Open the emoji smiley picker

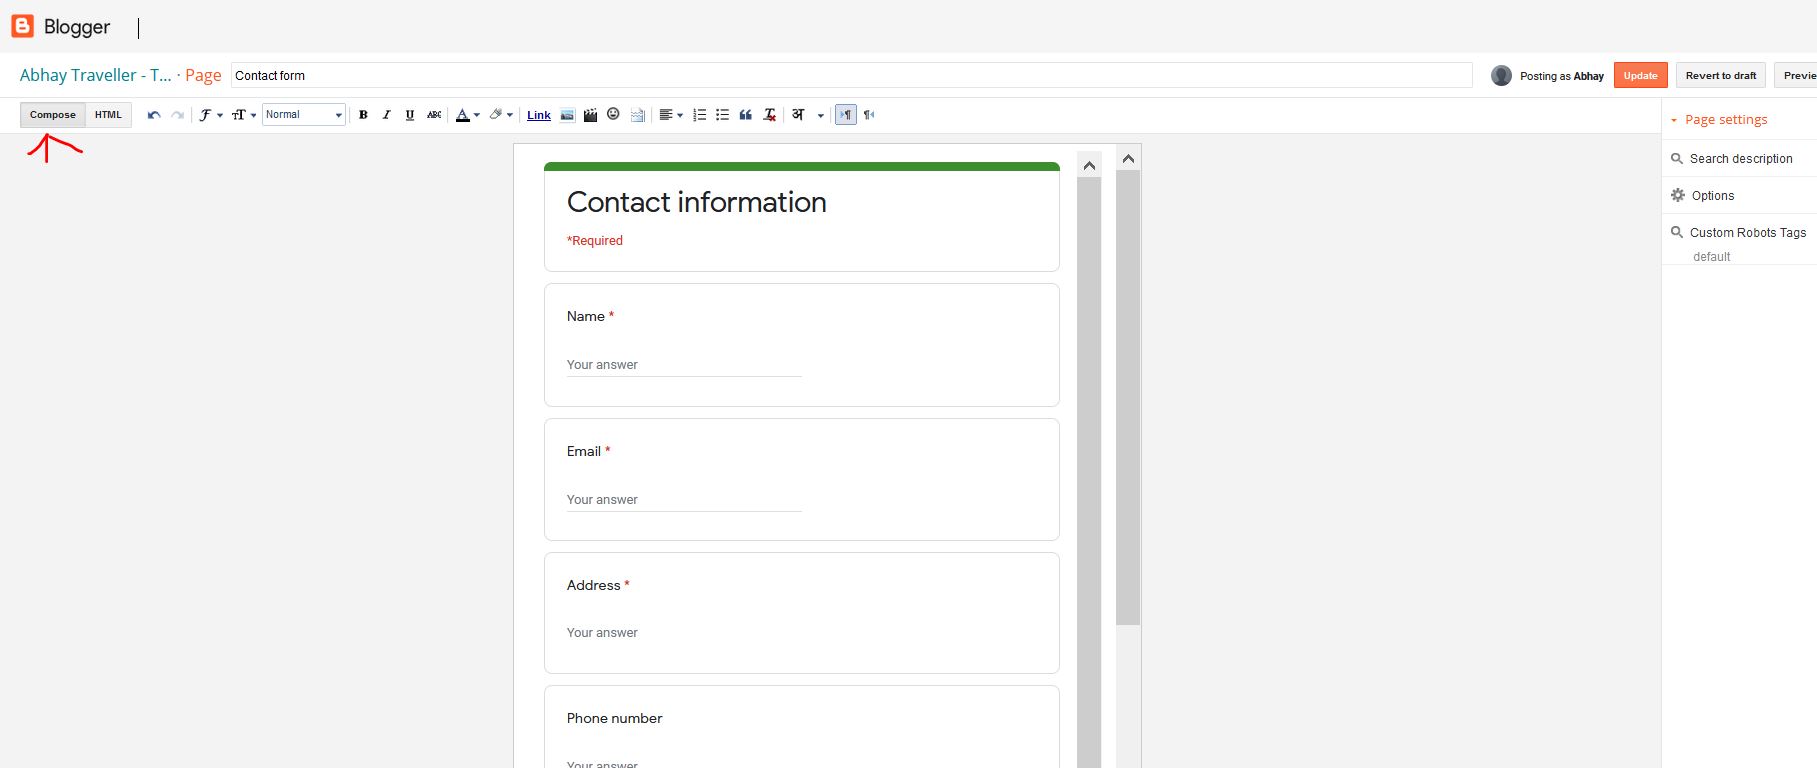click(613, 114)
